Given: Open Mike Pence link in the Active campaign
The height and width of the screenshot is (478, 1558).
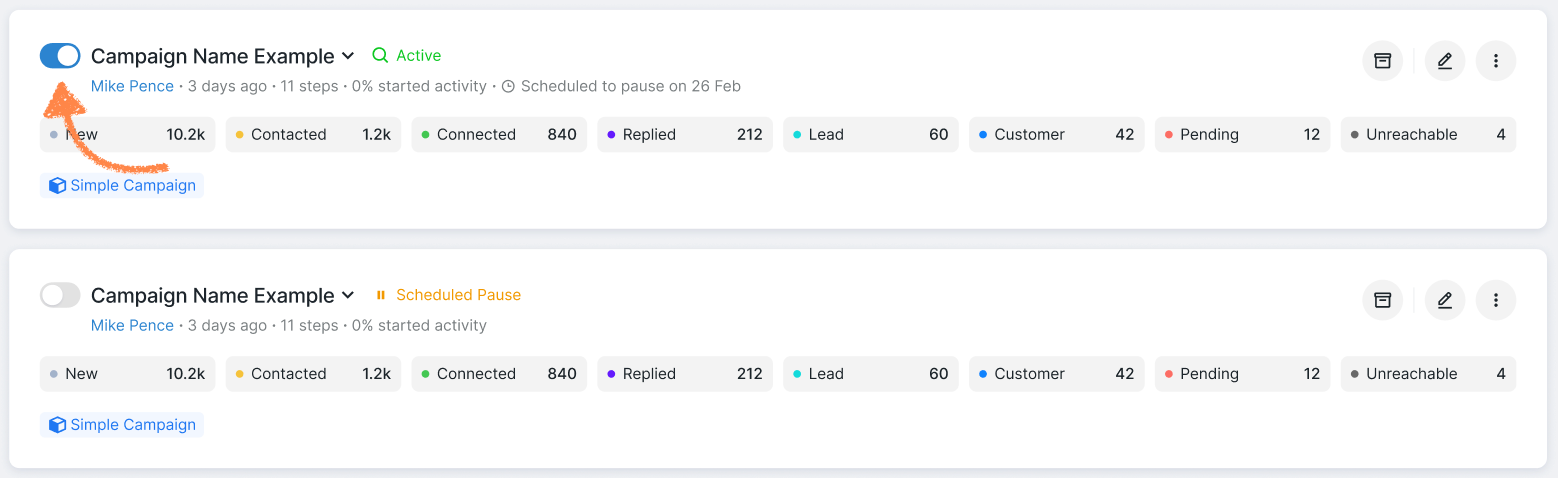Looking at the screenshot, I should click(x=132, y=86).
